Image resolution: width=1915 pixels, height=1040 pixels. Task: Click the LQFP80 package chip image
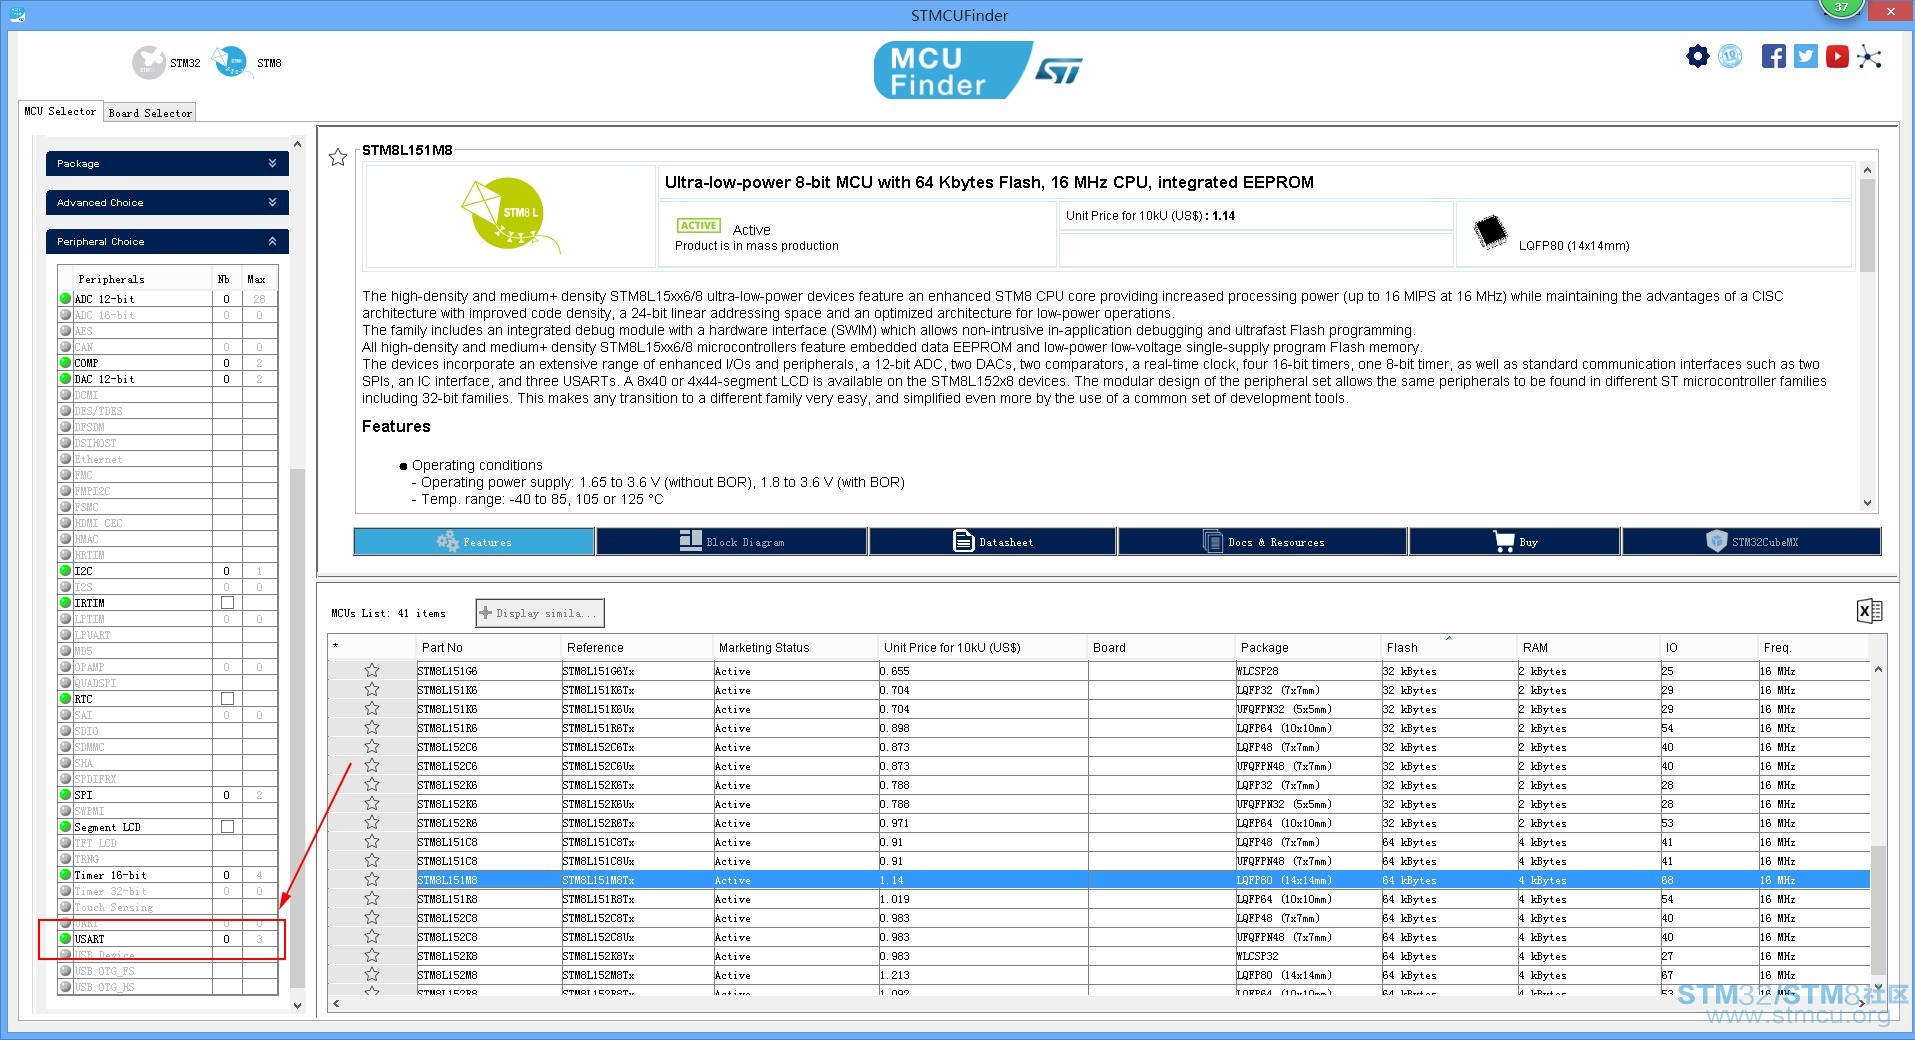[1490, 232]
